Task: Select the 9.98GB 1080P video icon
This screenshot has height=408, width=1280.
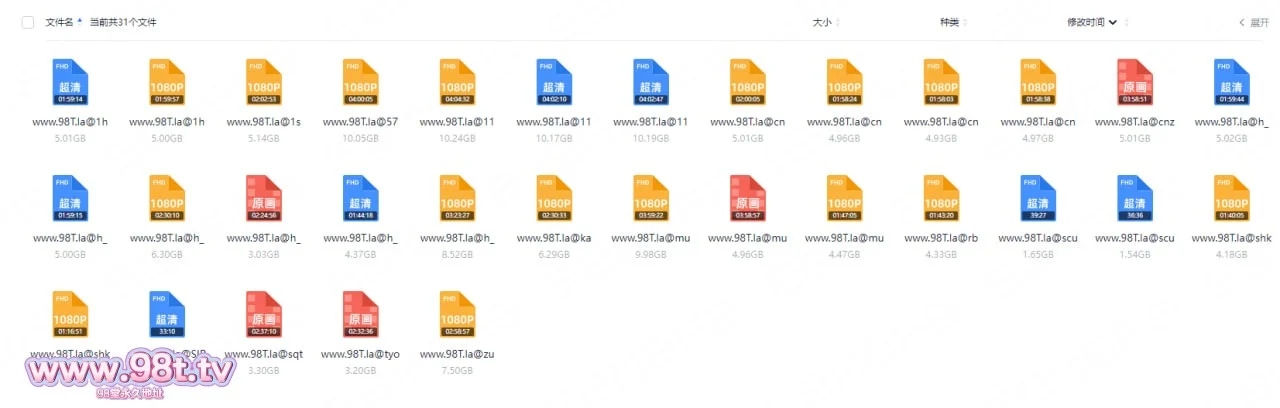Action: tap(651, 198)
